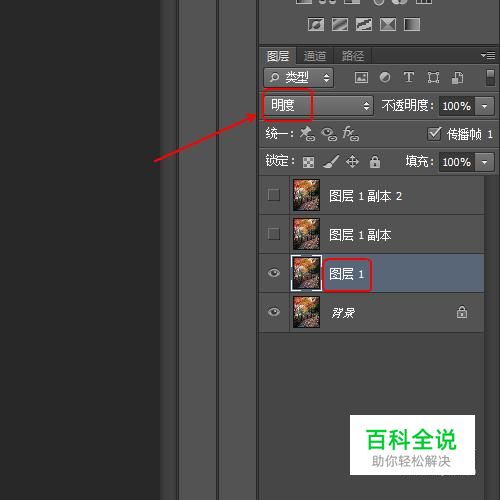Click the unify layer visibility icon
The height and width of the screenshot is (500, 500).
[329, 134]
